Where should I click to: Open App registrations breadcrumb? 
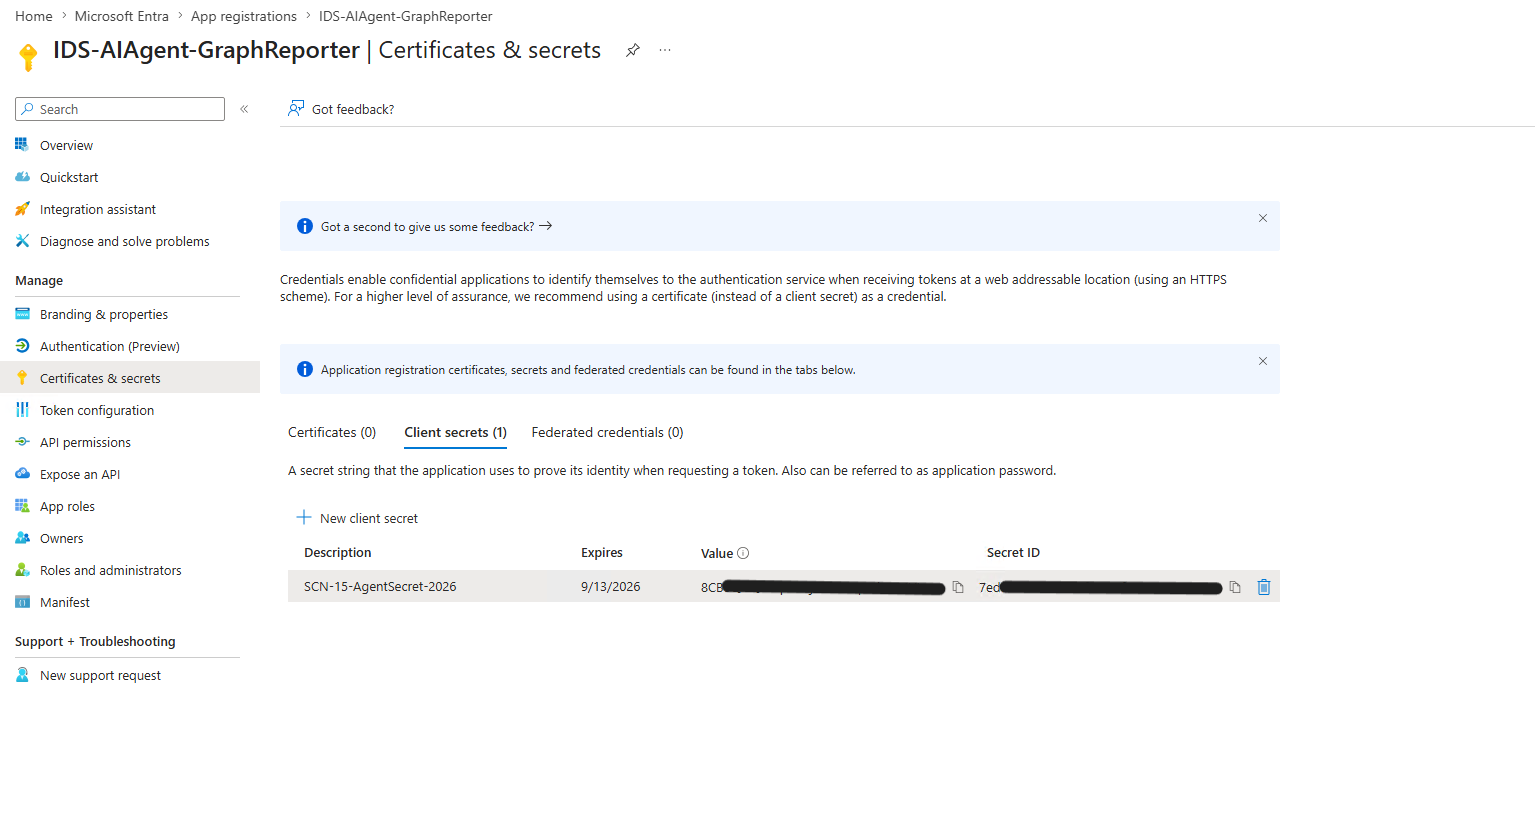(244, 16)
